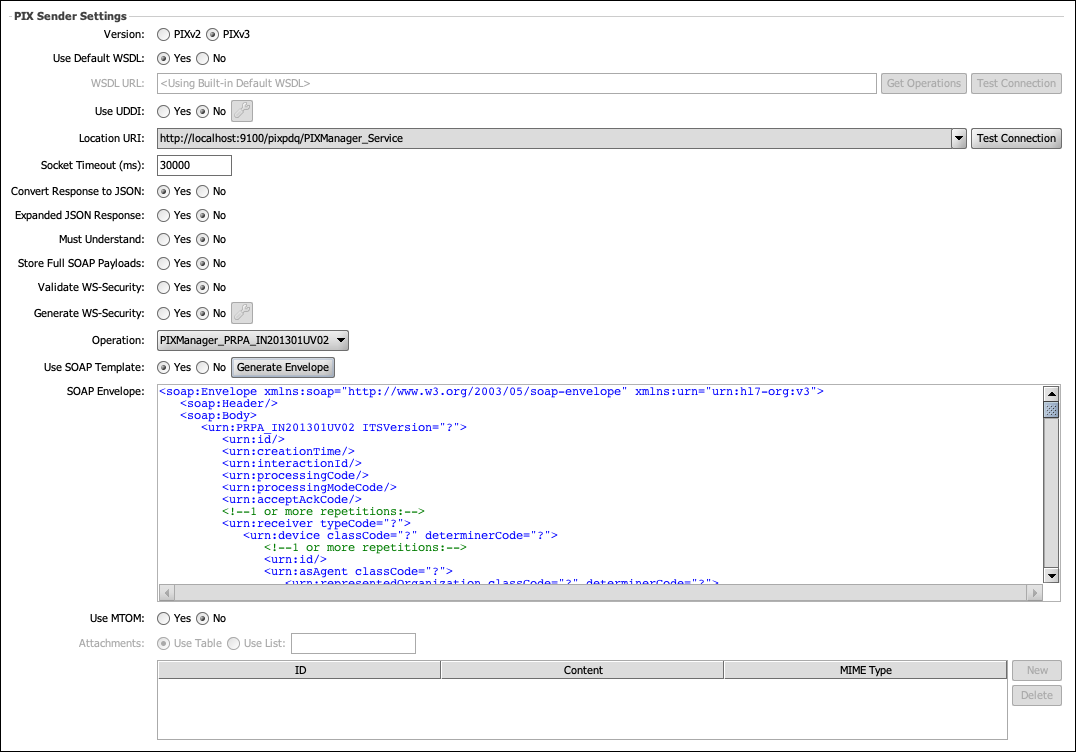The image size is (1076, 752).
Task: Click the urn:acceptAckCode line
Action: click(x=292, y=500)
